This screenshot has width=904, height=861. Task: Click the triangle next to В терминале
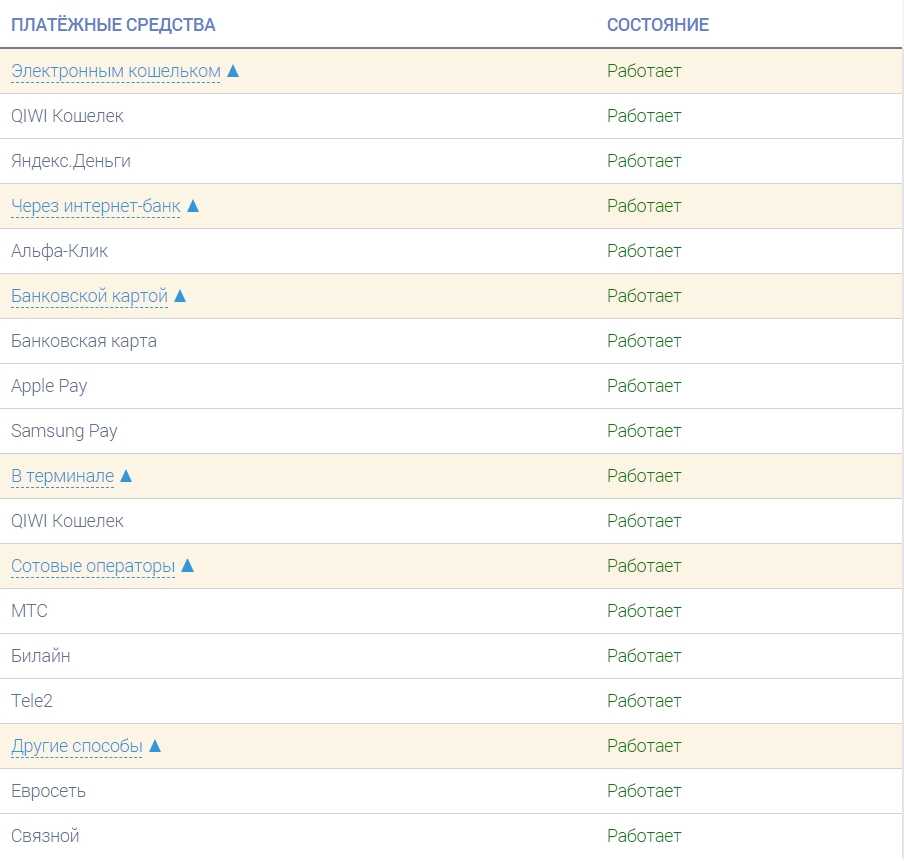click(126, 476)
